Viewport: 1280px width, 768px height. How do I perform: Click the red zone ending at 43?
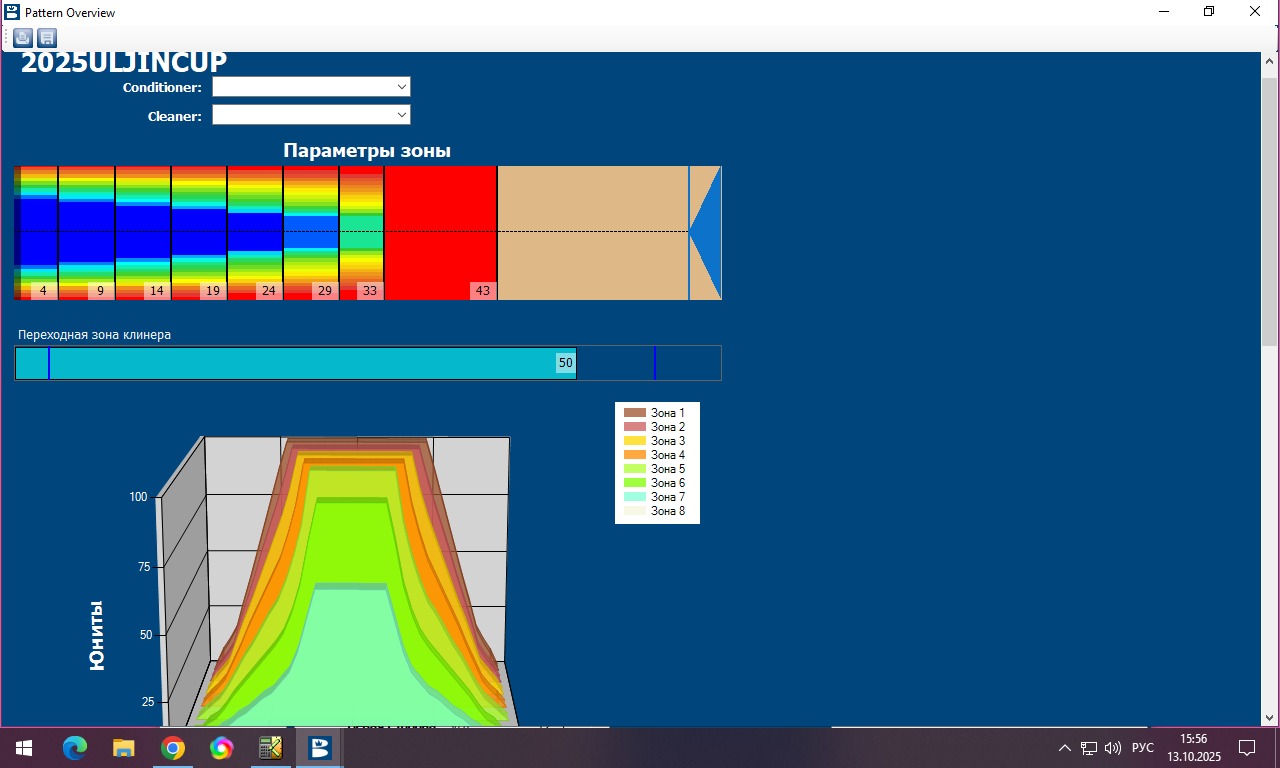[440, 232]
